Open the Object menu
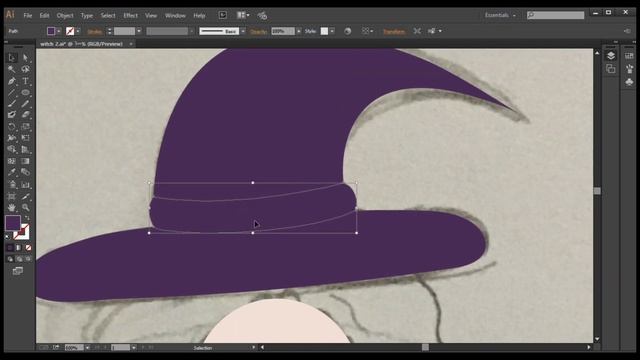640x360 pixels. (x=65, y=16)
